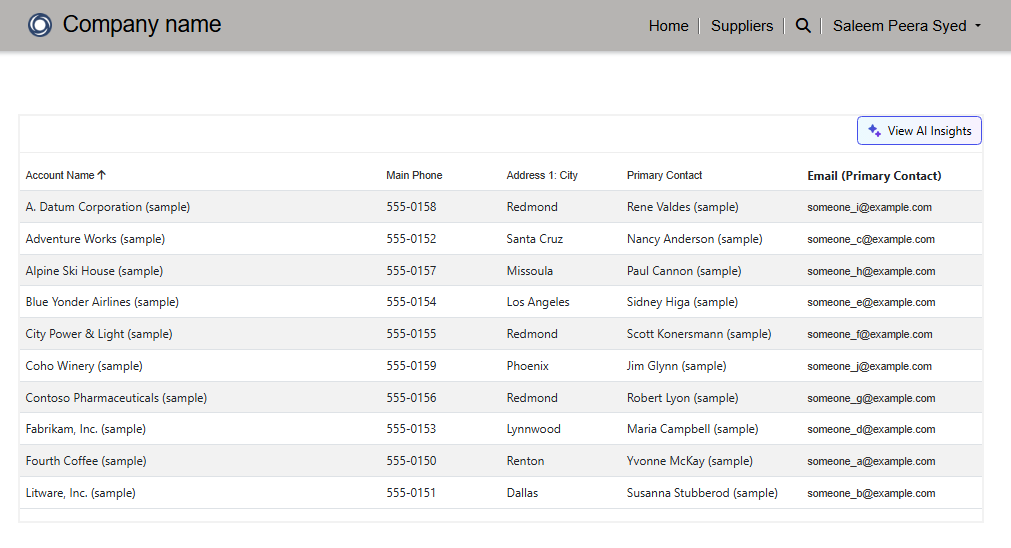Click phone number 555-0151
The image size is (1011, 548).
pyautogui.click(x=411, y=493)
